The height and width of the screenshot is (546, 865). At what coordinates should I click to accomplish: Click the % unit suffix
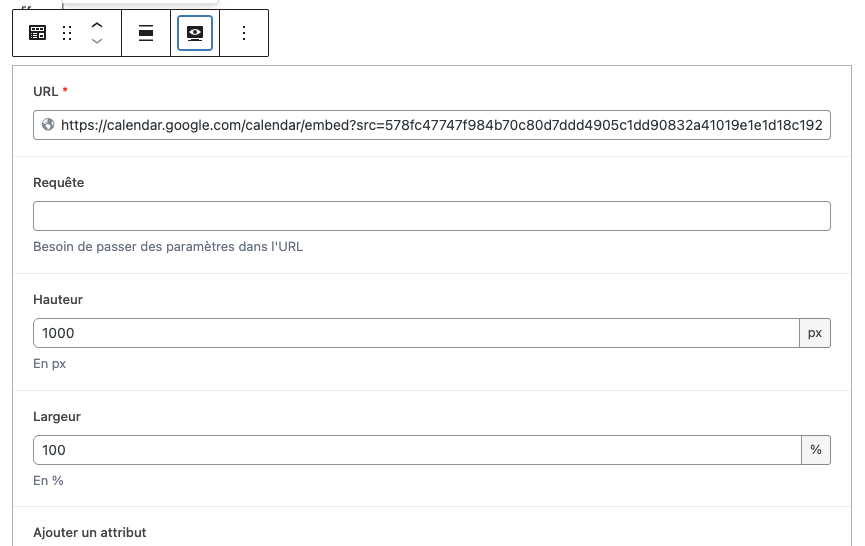tap(816, 450)
